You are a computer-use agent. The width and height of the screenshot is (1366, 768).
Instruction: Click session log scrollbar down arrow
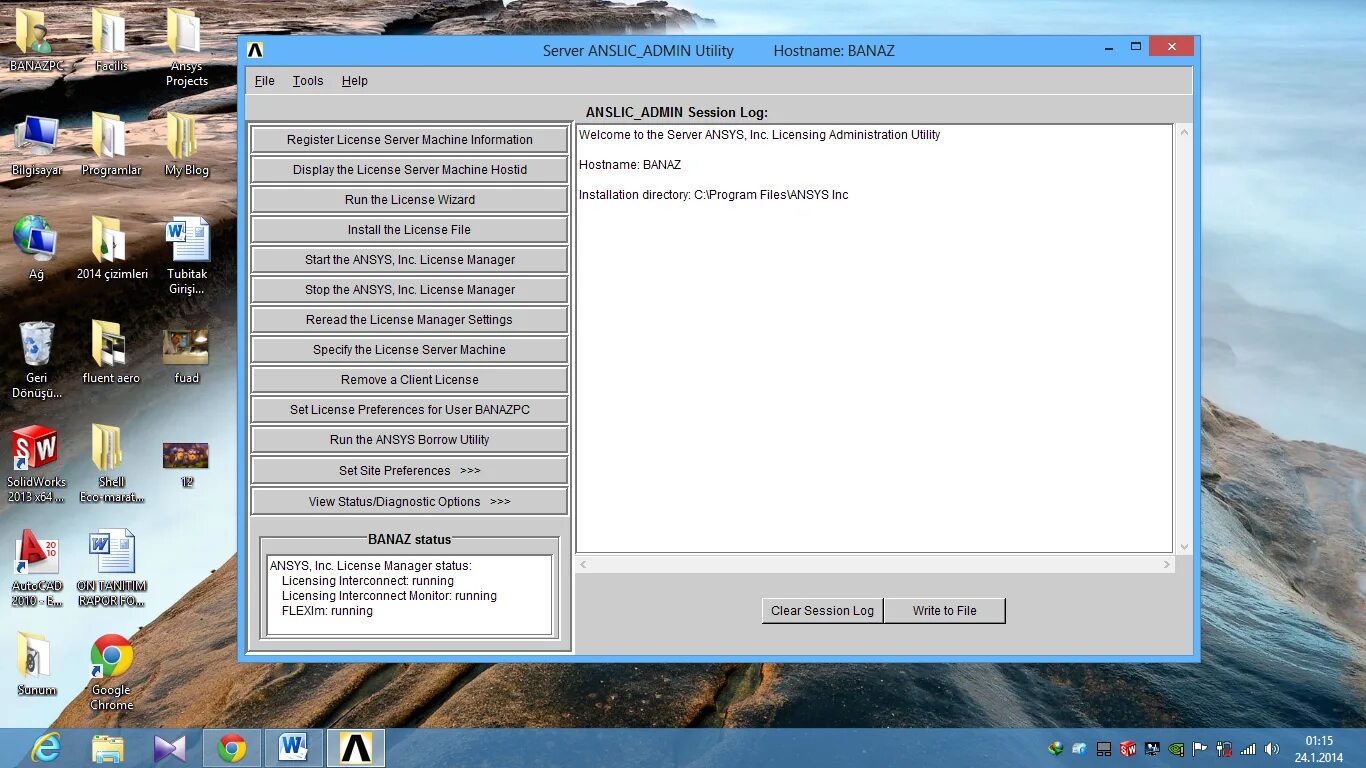[1185, 547]
